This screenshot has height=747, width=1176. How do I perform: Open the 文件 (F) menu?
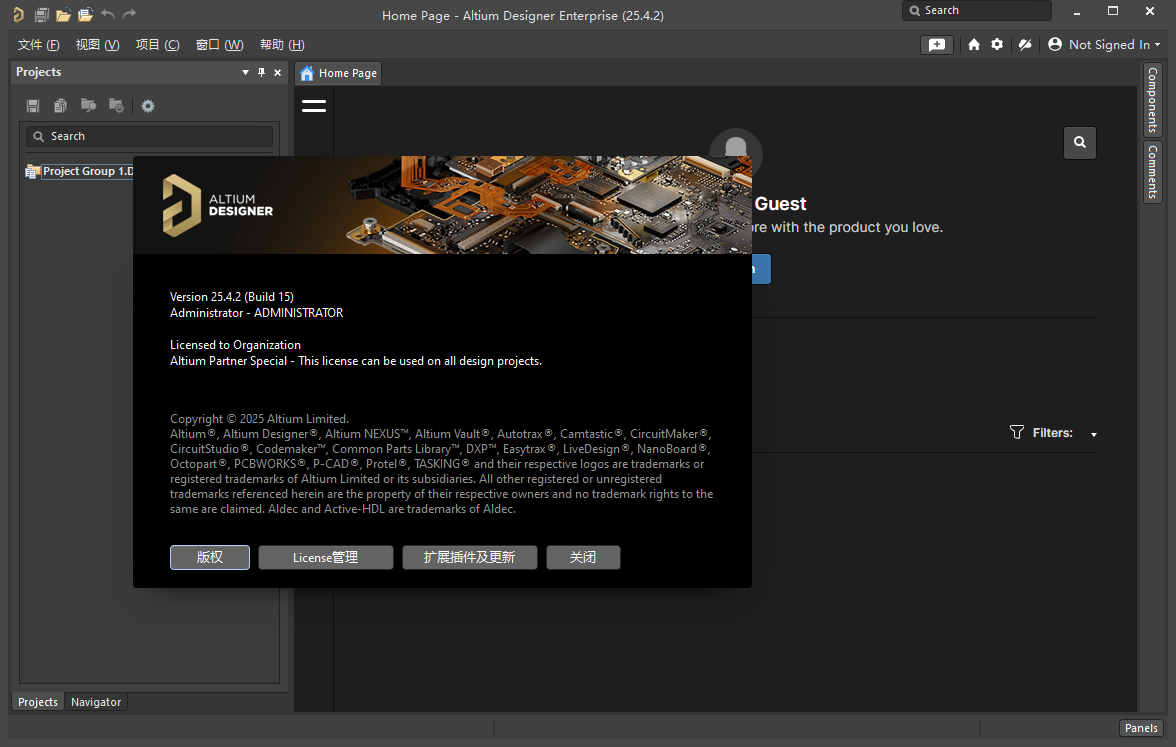pyautogui.click(x=38, y=45)
